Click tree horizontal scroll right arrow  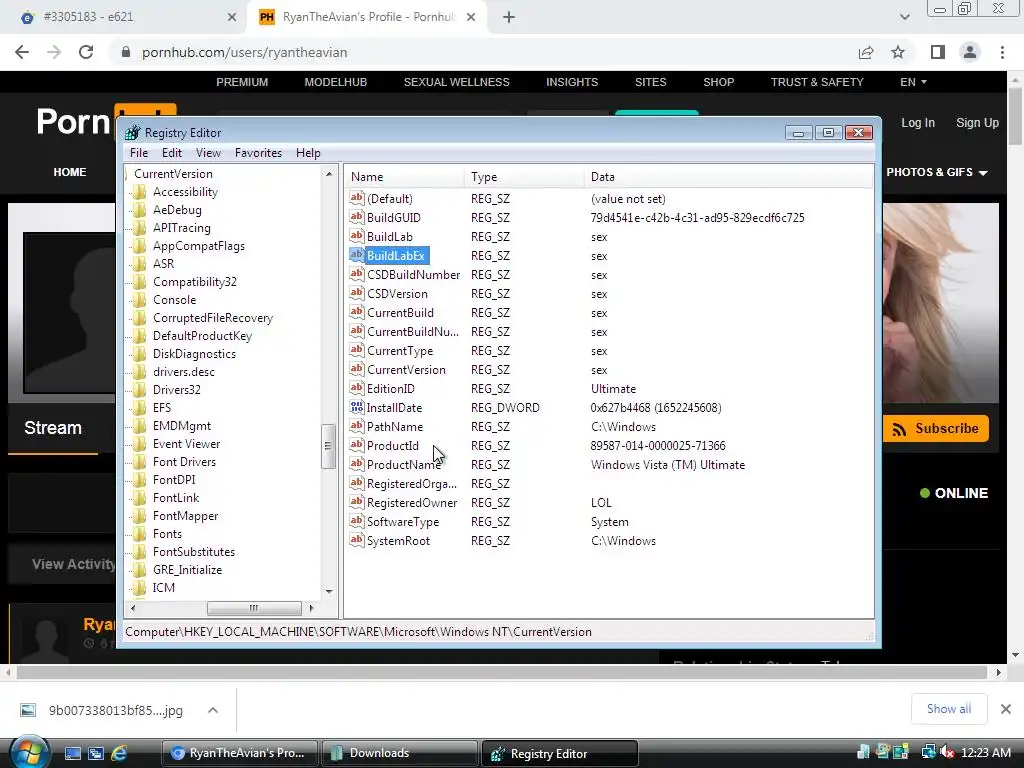coord(312,608)
